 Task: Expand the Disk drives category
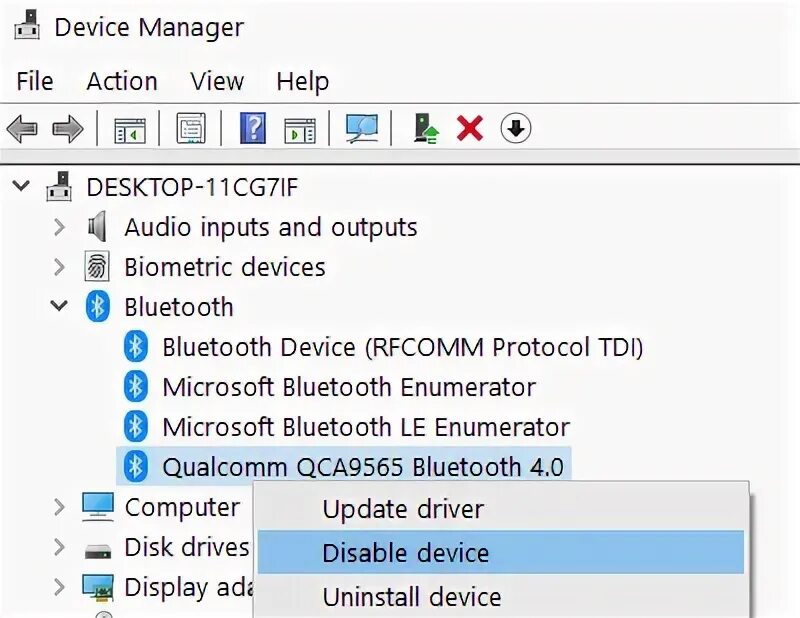coord(59,547)
